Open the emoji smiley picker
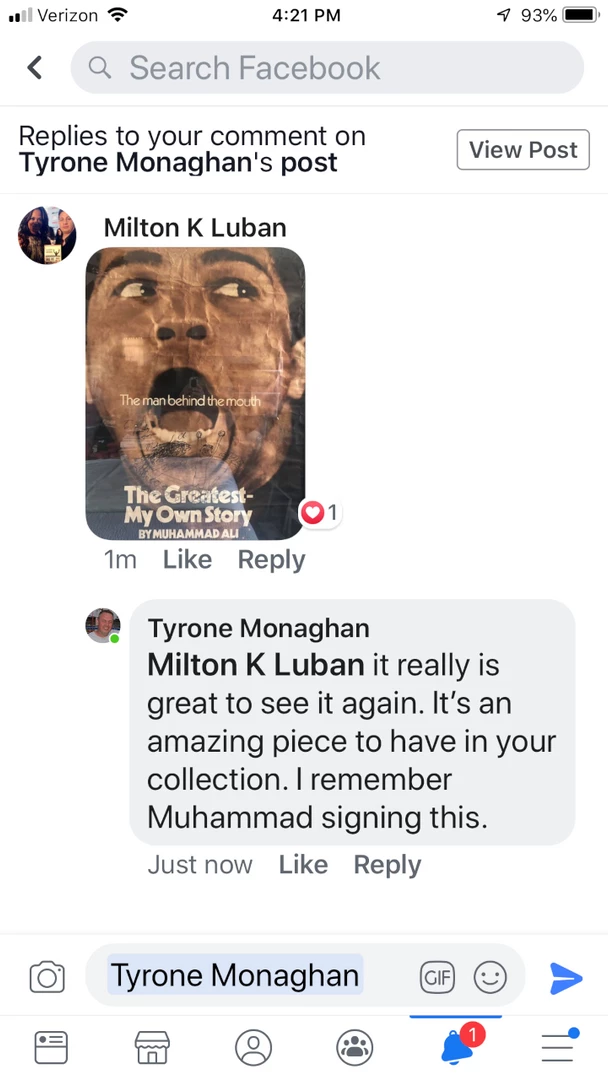 click(x=490, y=977)
